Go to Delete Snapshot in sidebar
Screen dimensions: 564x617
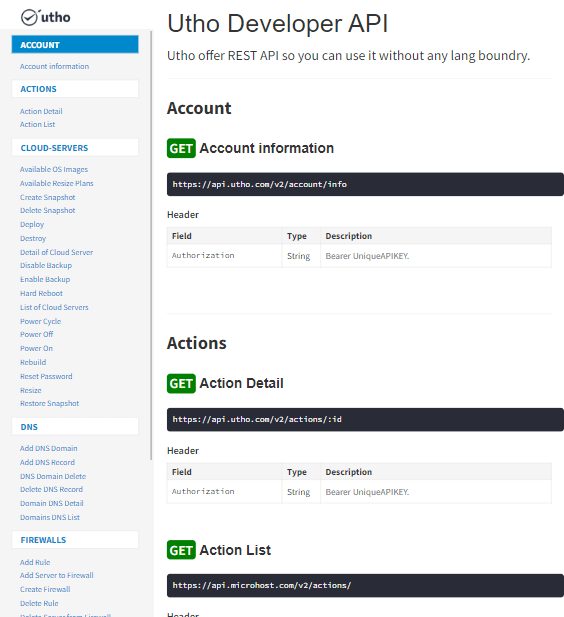click(x=48, y=211)
